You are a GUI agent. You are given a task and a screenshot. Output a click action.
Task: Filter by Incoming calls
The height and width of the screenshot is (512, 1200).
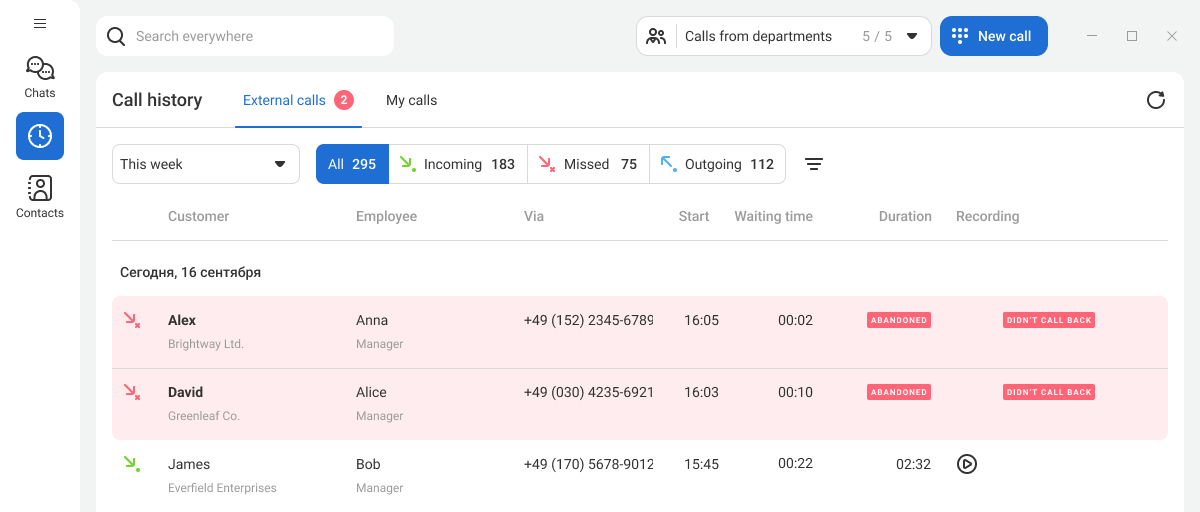coord(458,164)
